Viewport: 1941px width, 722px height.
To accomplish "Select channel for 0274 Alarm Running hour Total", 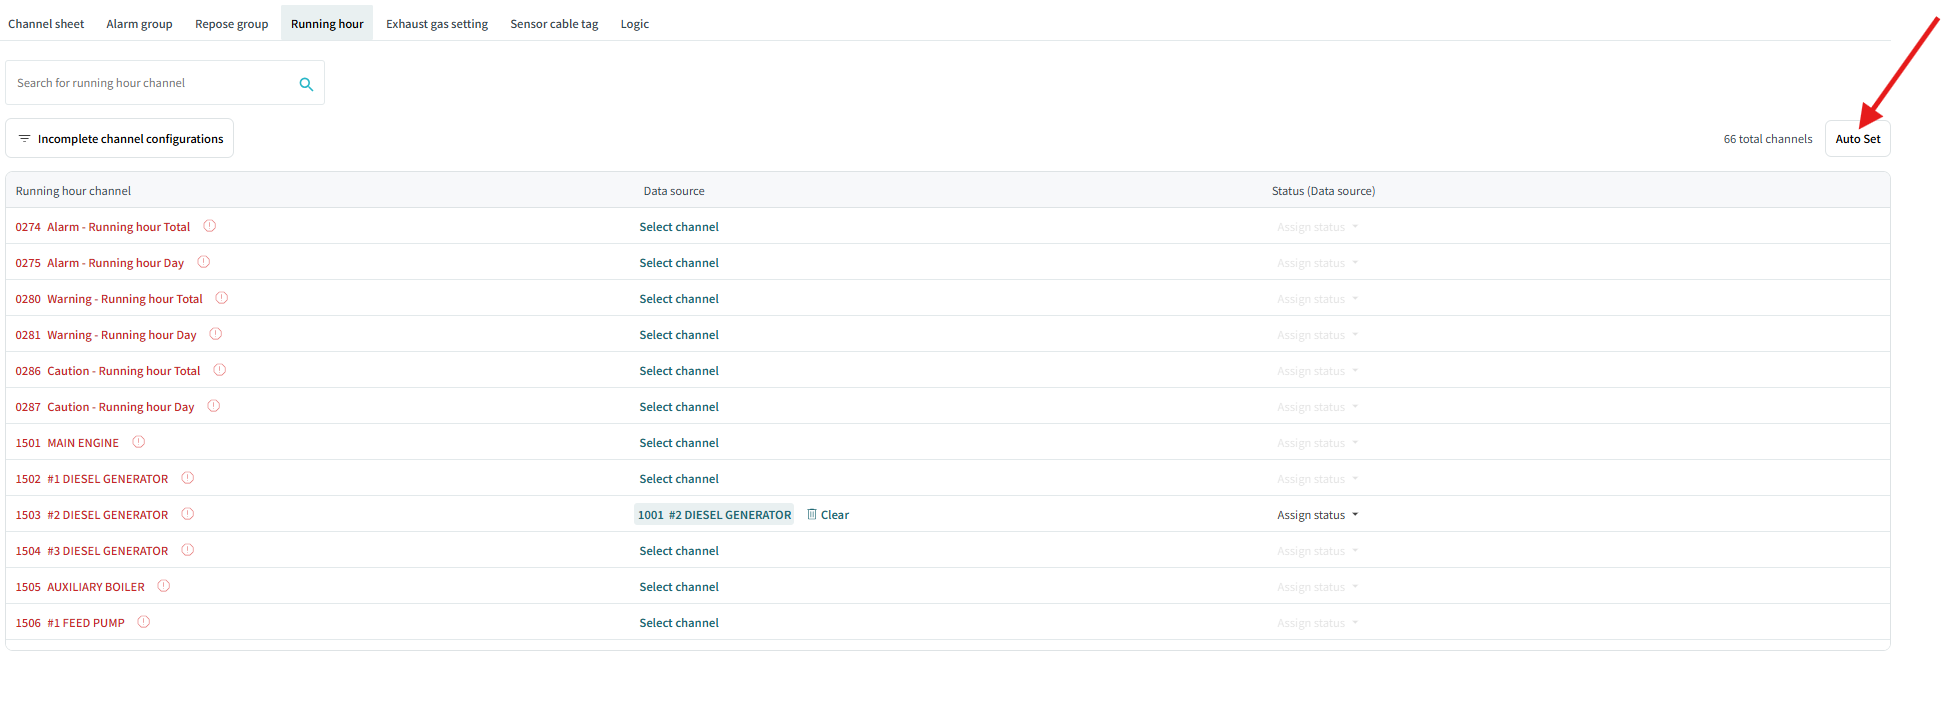I will click(679, 227).
